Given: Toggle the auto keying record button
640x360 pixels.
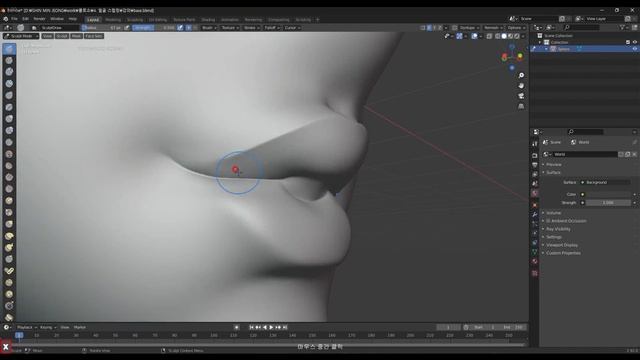Looking at the screenshot, I should coord(237,327).
